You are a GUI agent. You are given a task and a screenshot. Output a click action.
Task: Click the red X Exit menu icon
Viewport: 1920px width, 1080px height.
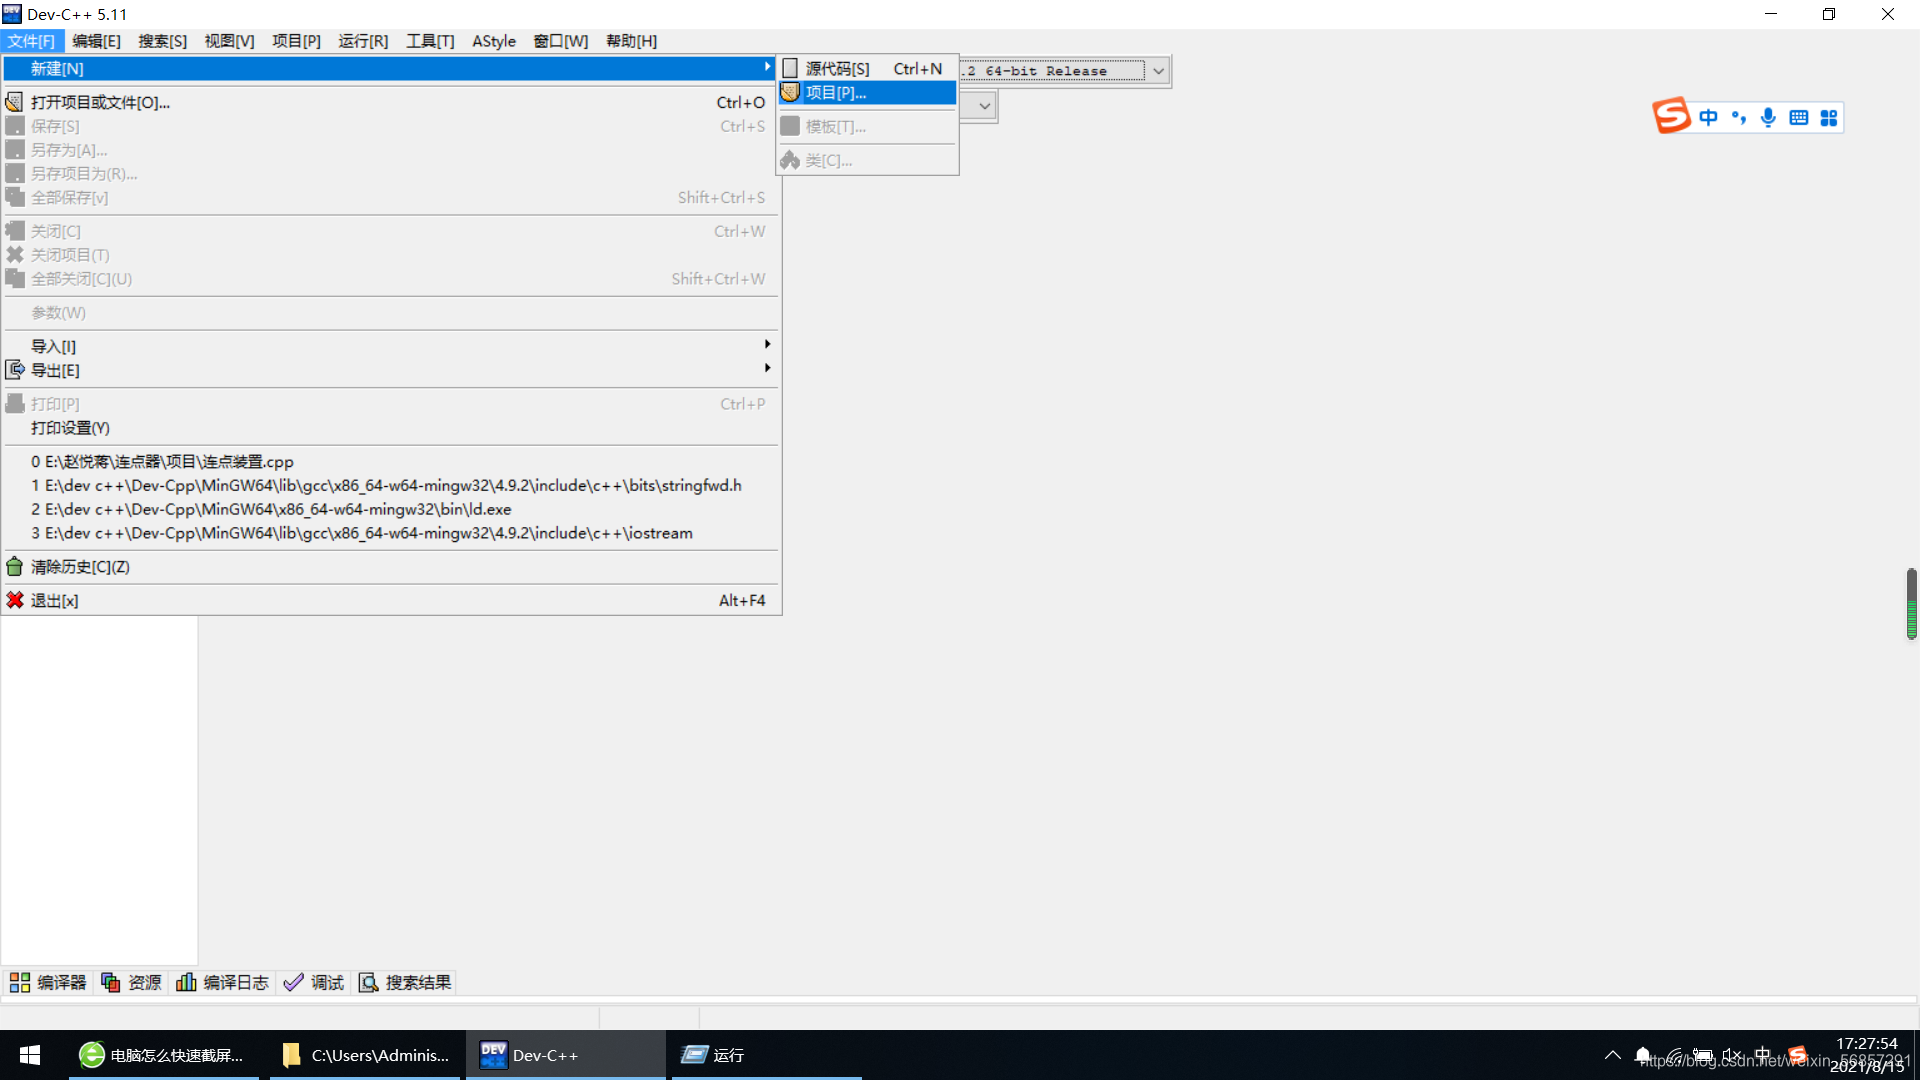pos(15,600)
